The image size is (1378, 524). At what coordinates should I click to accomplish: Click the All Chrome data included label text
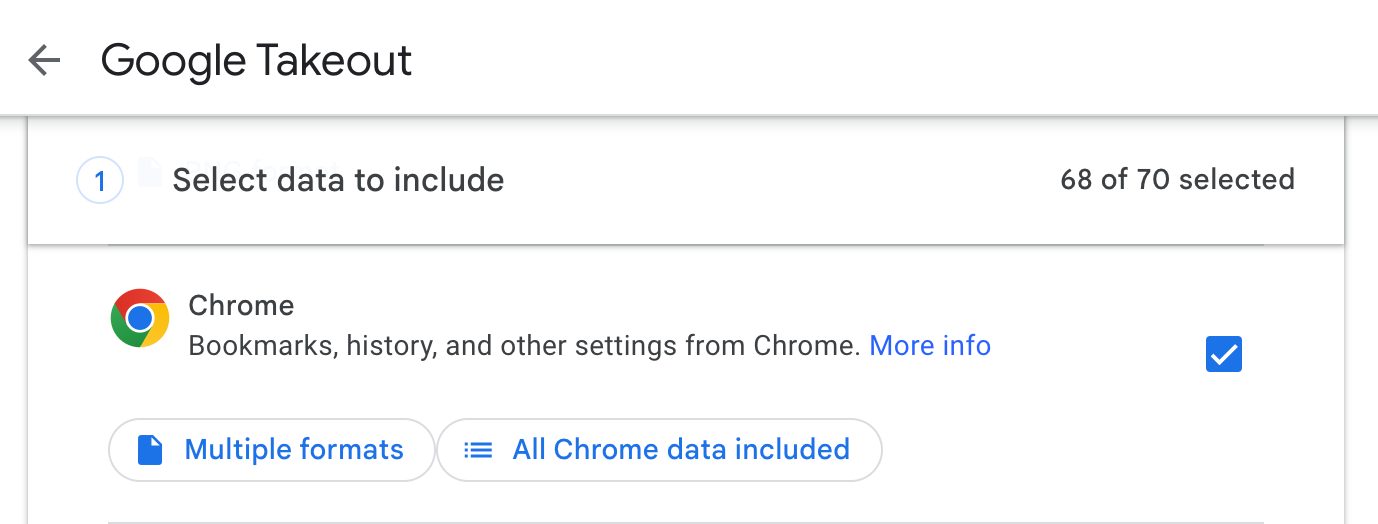pyautogui.click(x=681, y=450)
